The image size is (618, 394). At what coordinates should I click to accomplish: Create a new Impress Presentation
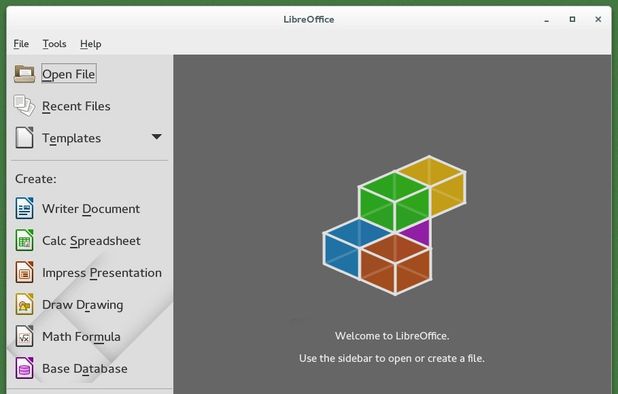[x=102, y=273]
